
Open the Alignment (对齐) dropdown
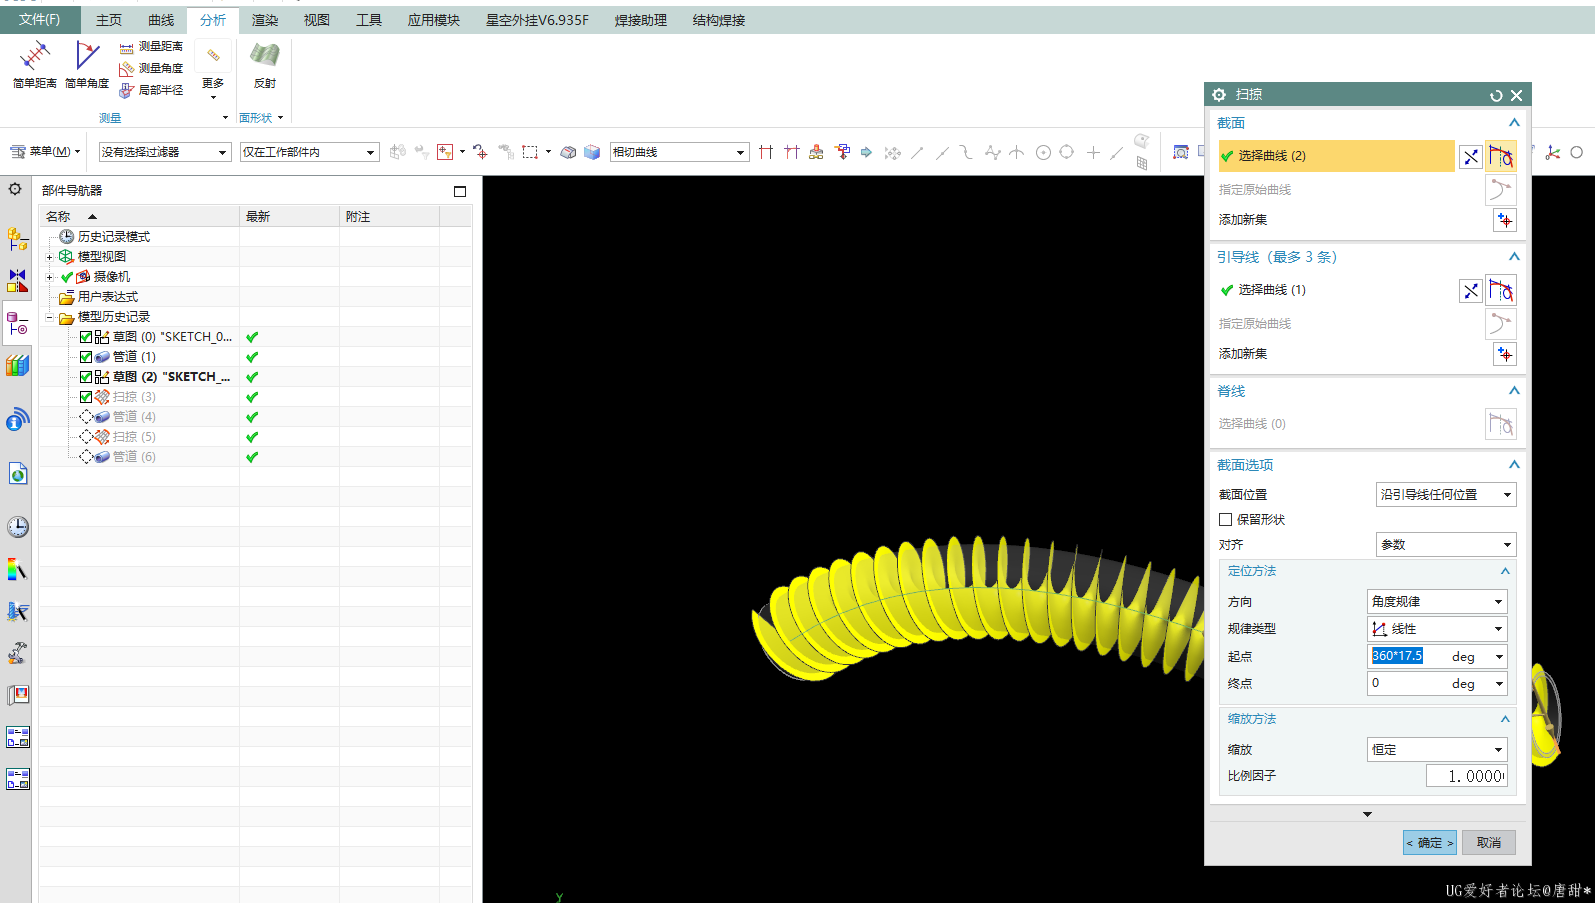pos(1446,545)
